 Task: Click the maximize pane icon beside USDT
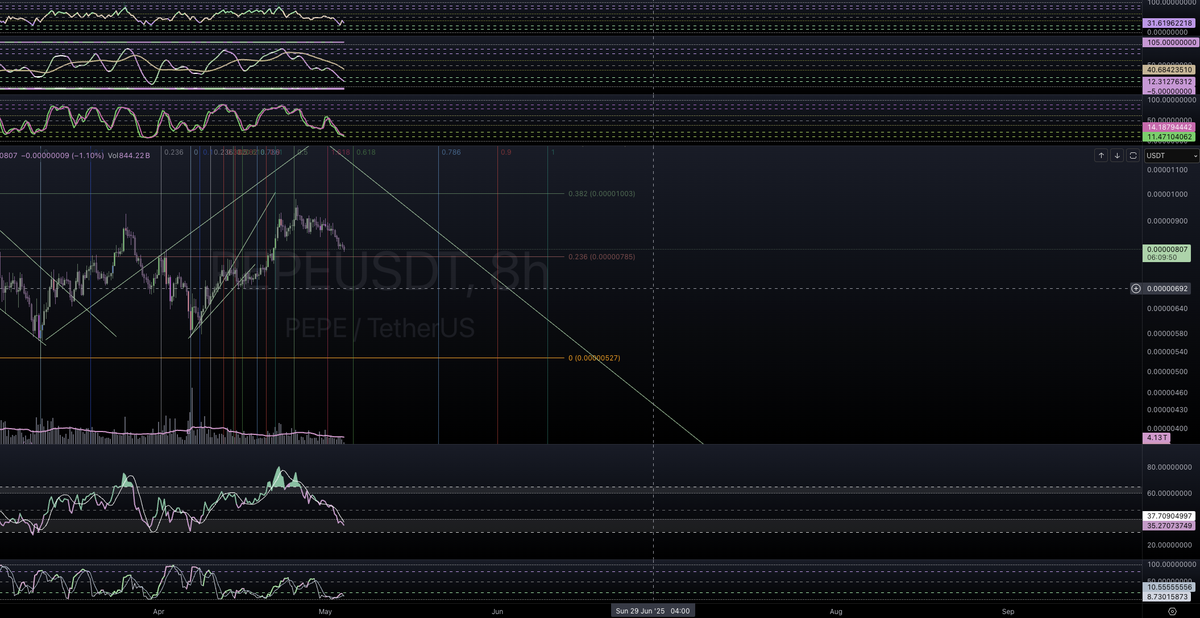[x=1133, y=155]
